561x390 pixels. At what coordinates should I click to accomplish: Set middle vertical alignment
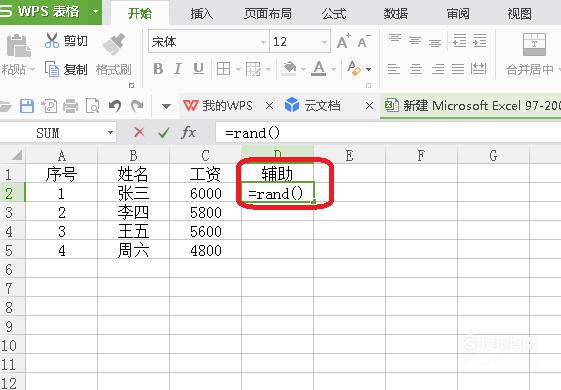(x=415, y=41)
